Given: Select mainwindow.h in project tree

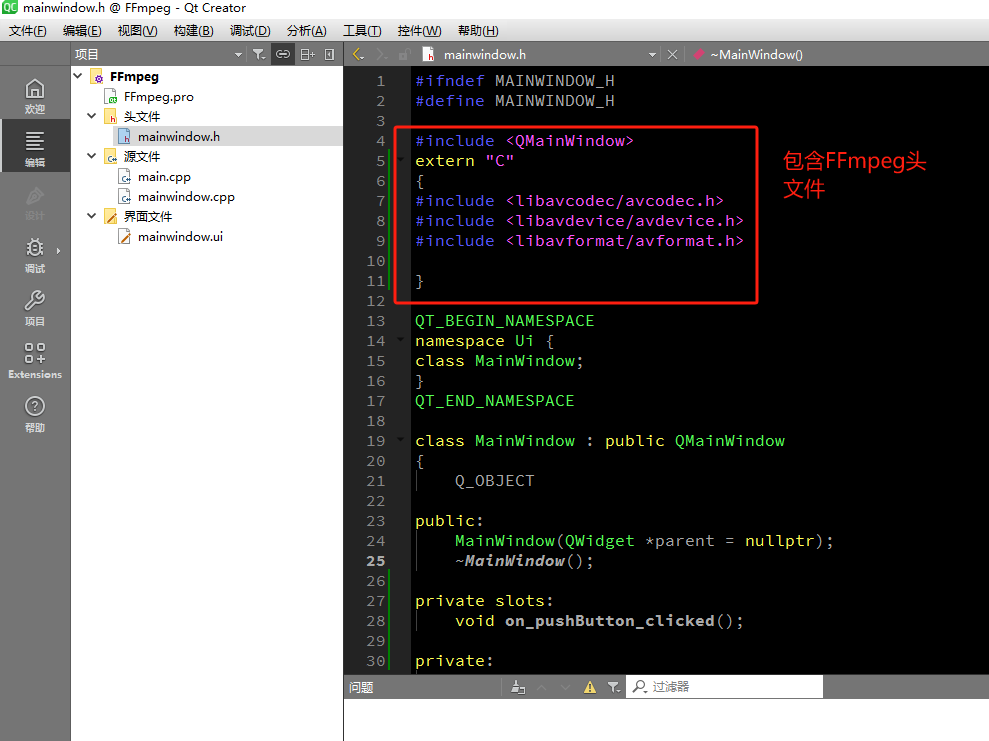Looking at the screenshot, I should [178, 136].
